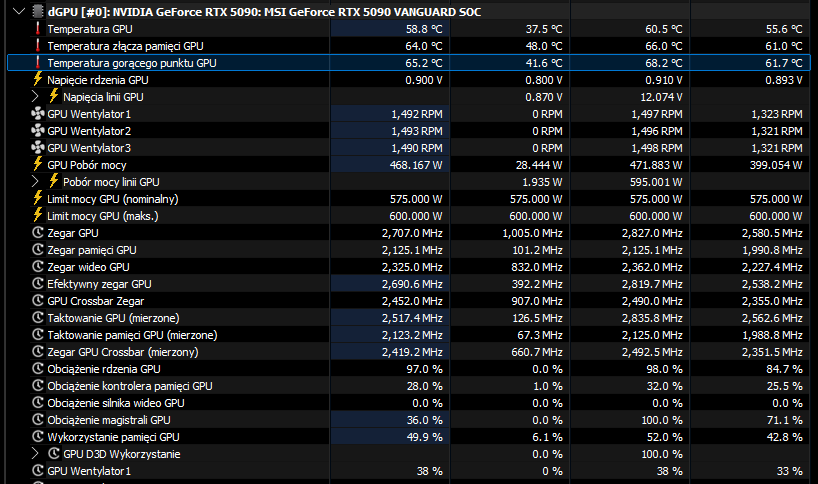
Task: Click the clock icon beside Obciążenie rdzenia GPU
Action: click(38, 368)
